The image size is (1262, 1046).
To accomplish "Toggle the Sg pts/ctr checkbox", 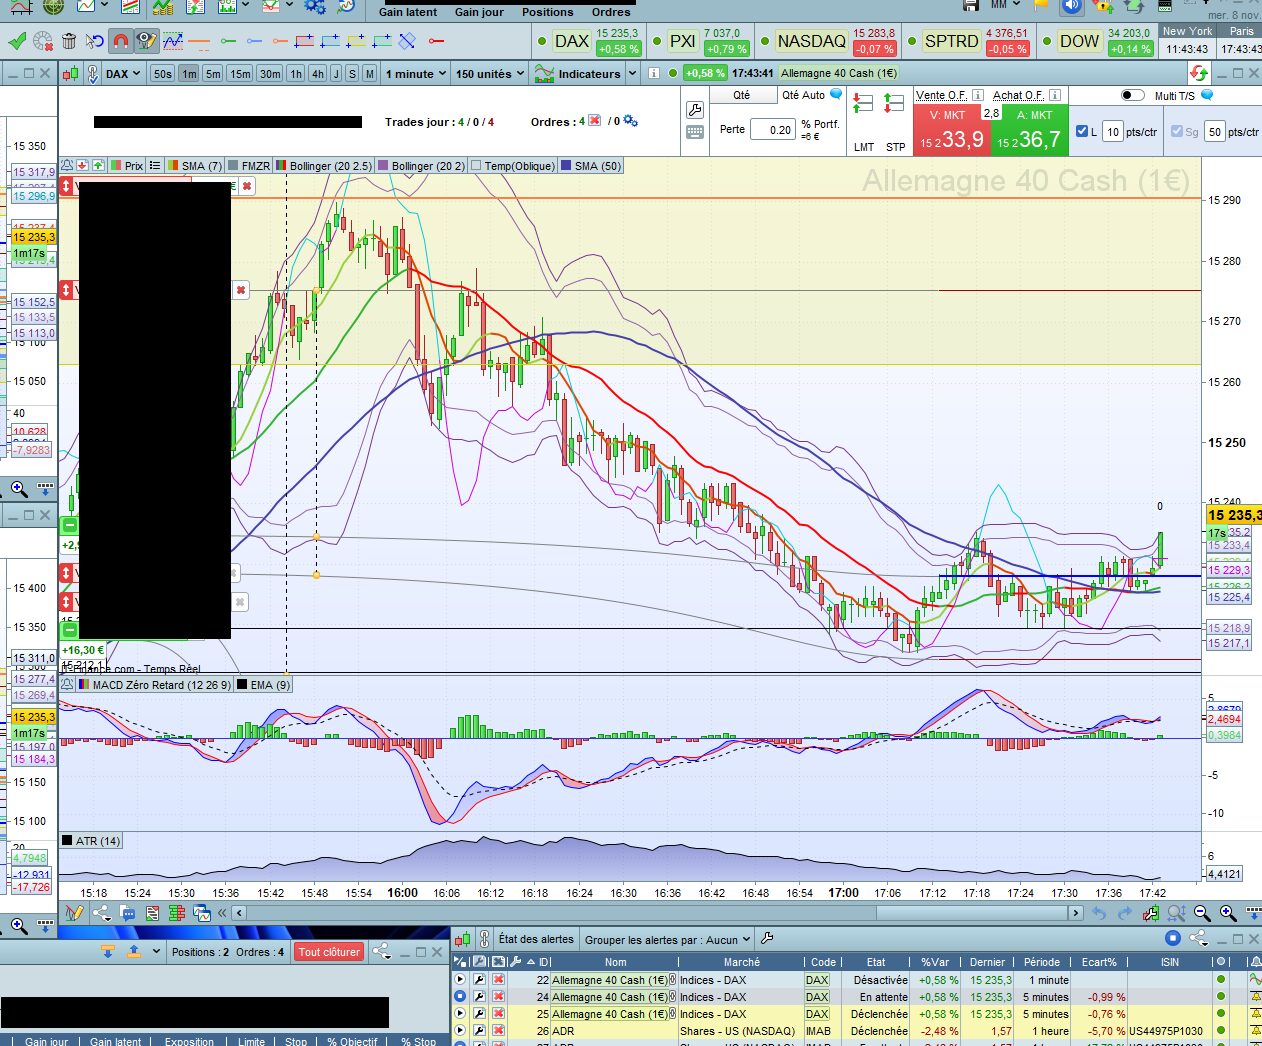I will tap(1177, 131).
